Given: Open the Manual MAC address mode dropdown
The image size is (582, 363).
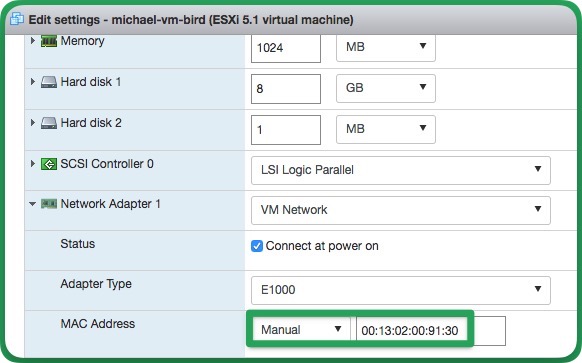Looking at the screenshot, I should [301, 330].
